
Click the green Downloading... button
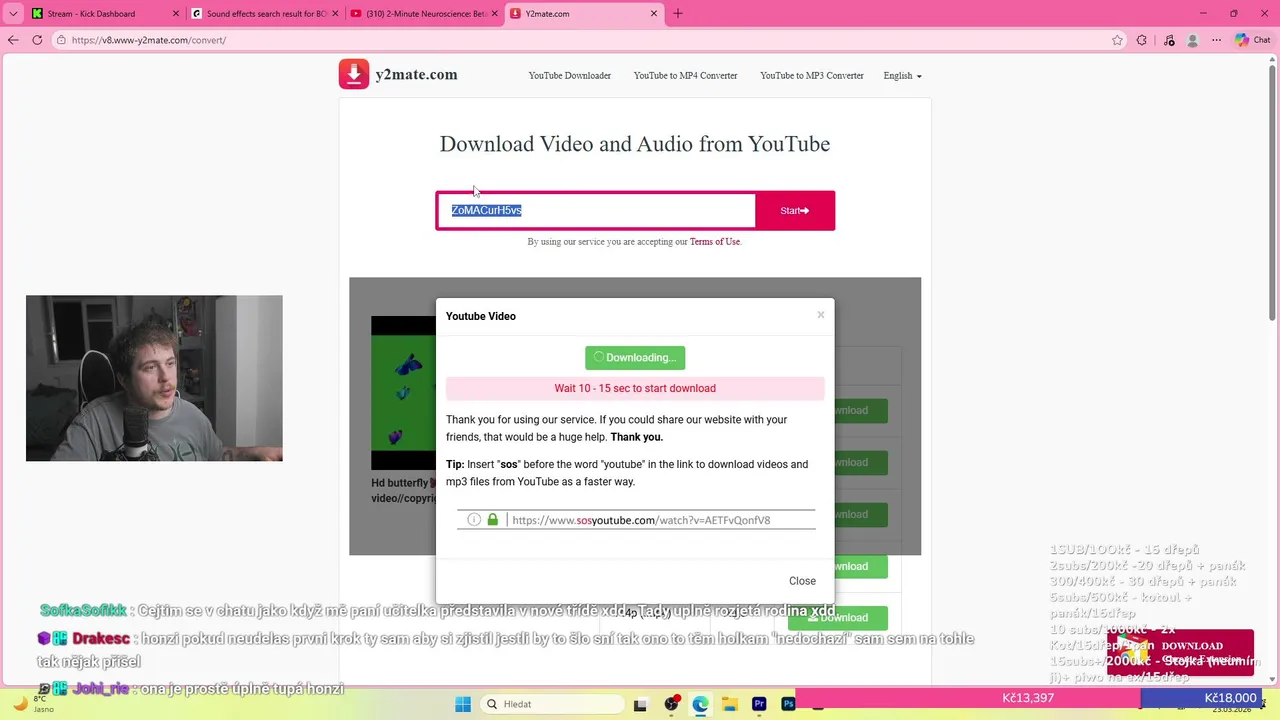point(635,357)
